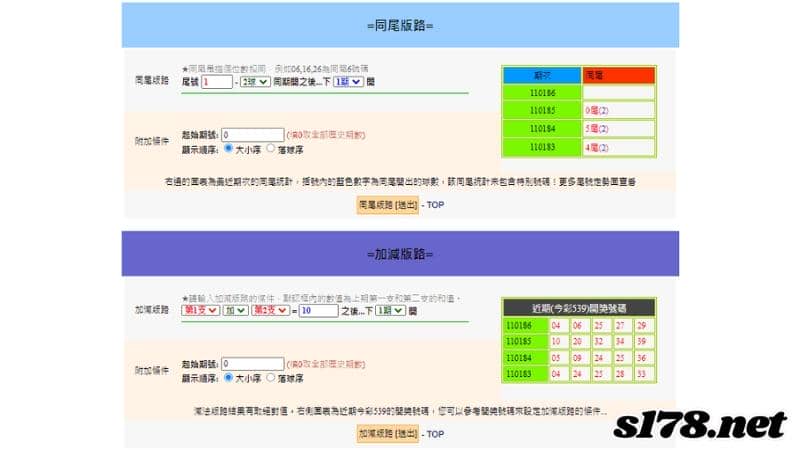The image size is (800, 450).
Task: Click TOP link beside 同尾版路 submit button
Action: (x=435, y=205)
